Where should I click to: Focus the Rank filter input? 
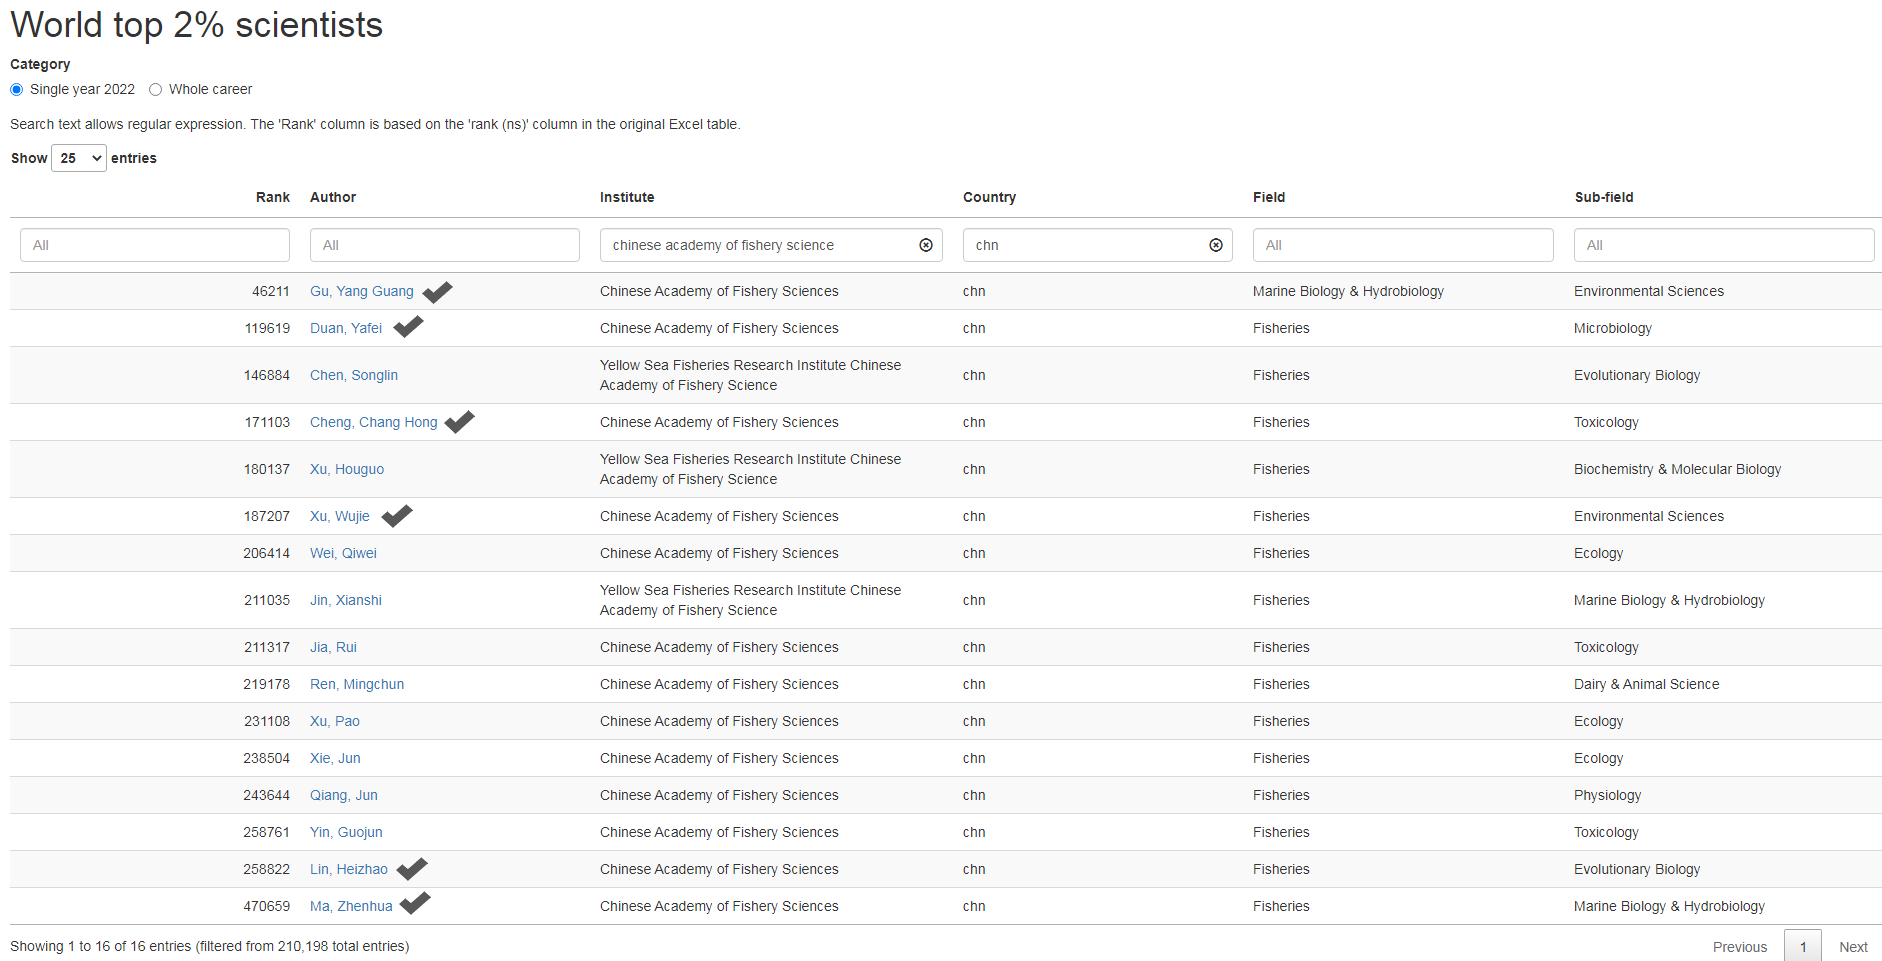click(x=155, y=245)
